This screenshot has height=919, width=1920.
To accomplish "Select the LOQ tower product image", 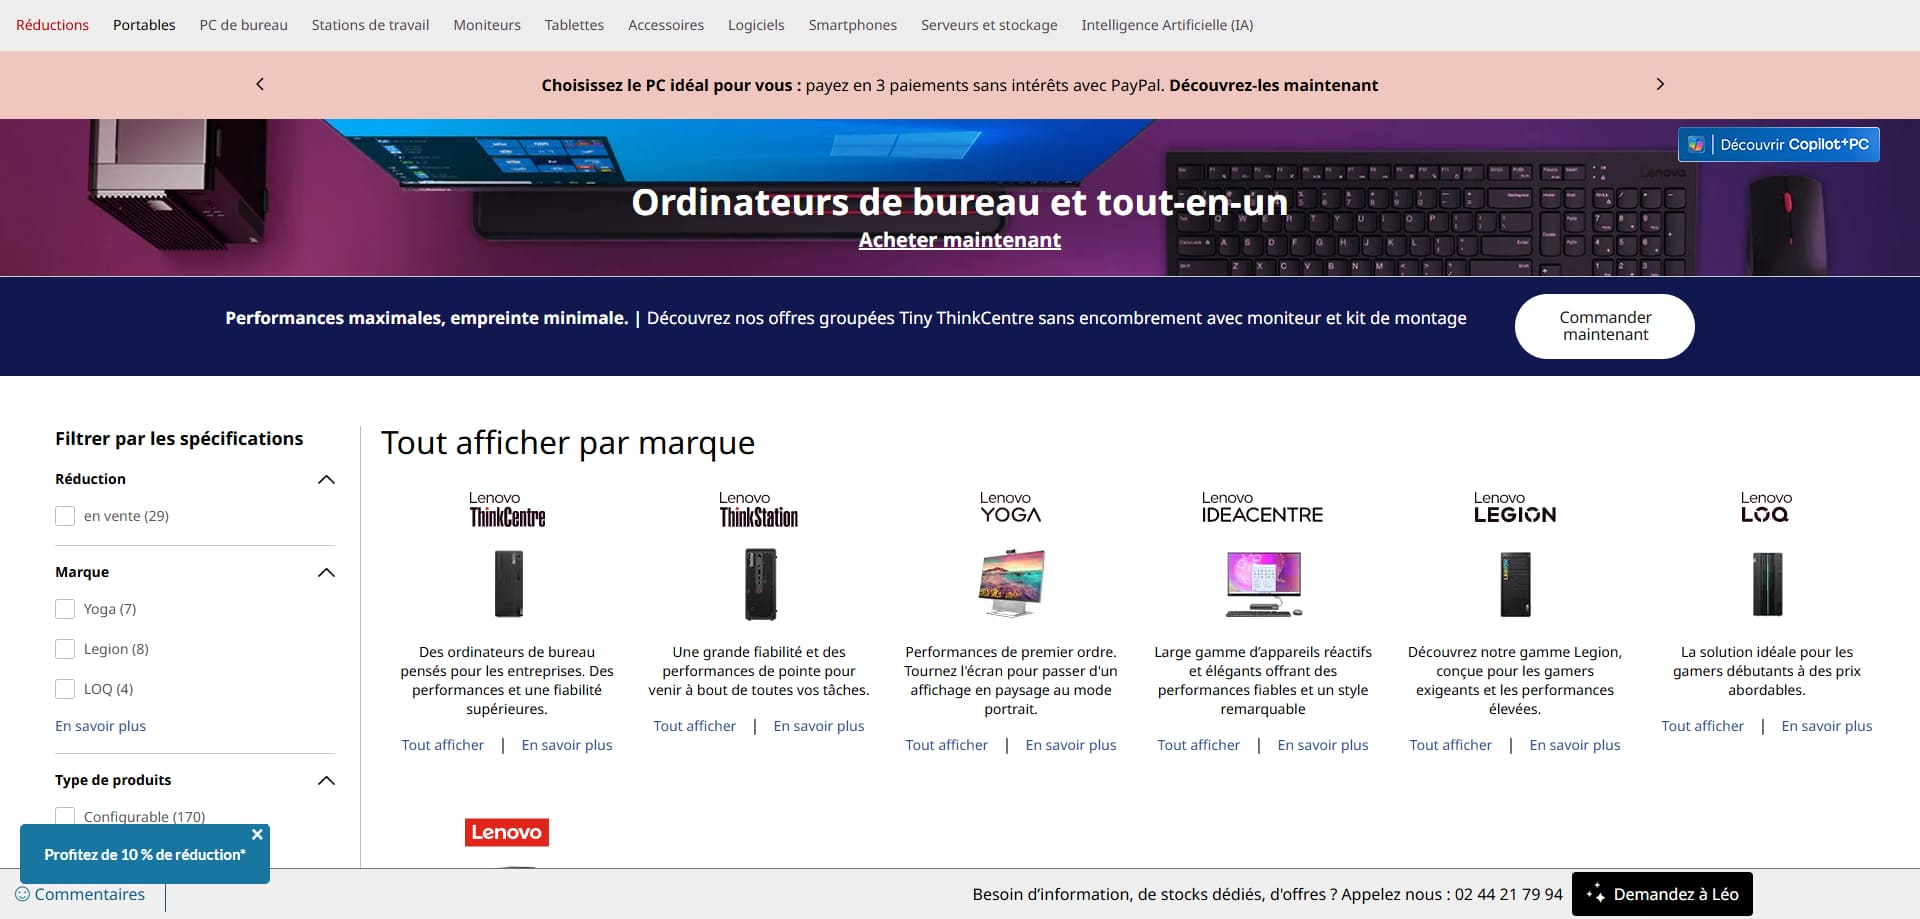I will [1767, 584].
